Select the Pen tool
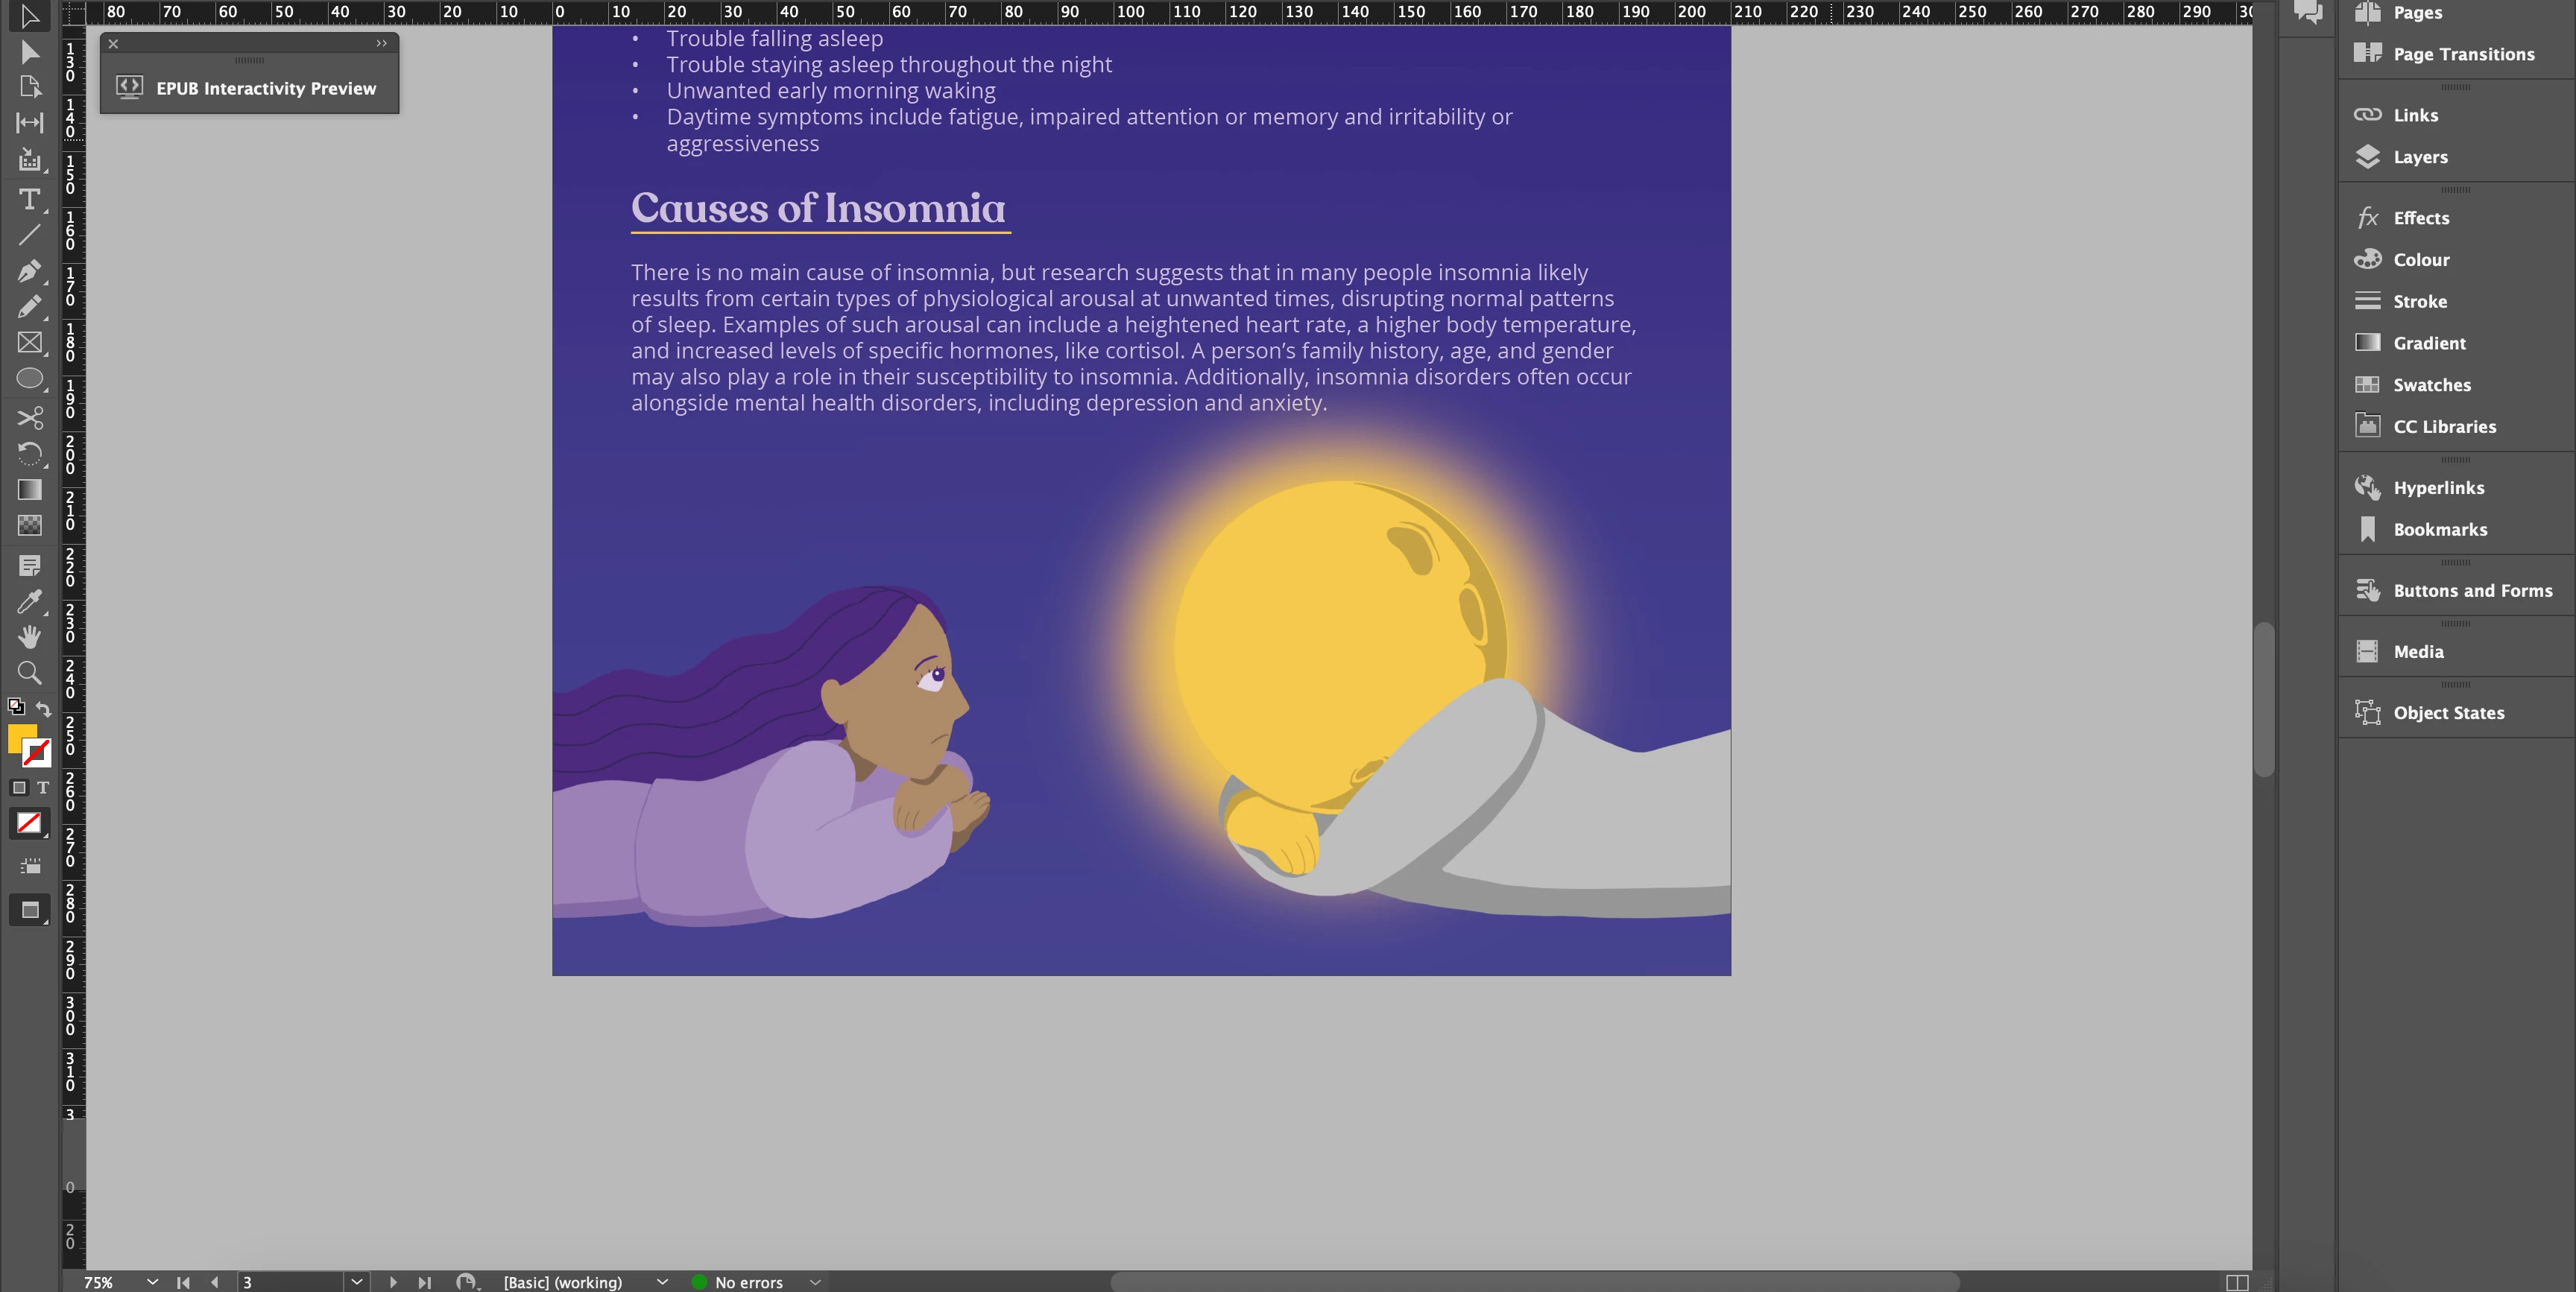This screenshot has width=2576, height=1292. [29, 271]
